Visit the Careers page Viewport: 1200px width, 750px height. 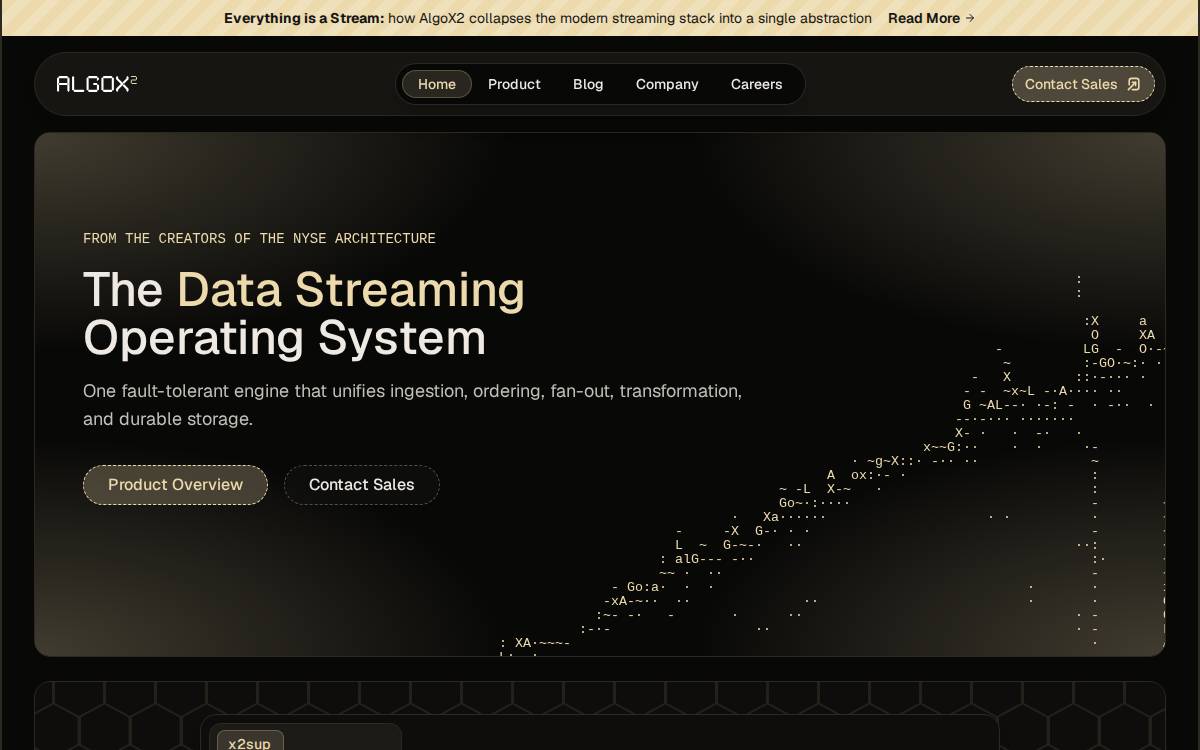pos(756,84)
